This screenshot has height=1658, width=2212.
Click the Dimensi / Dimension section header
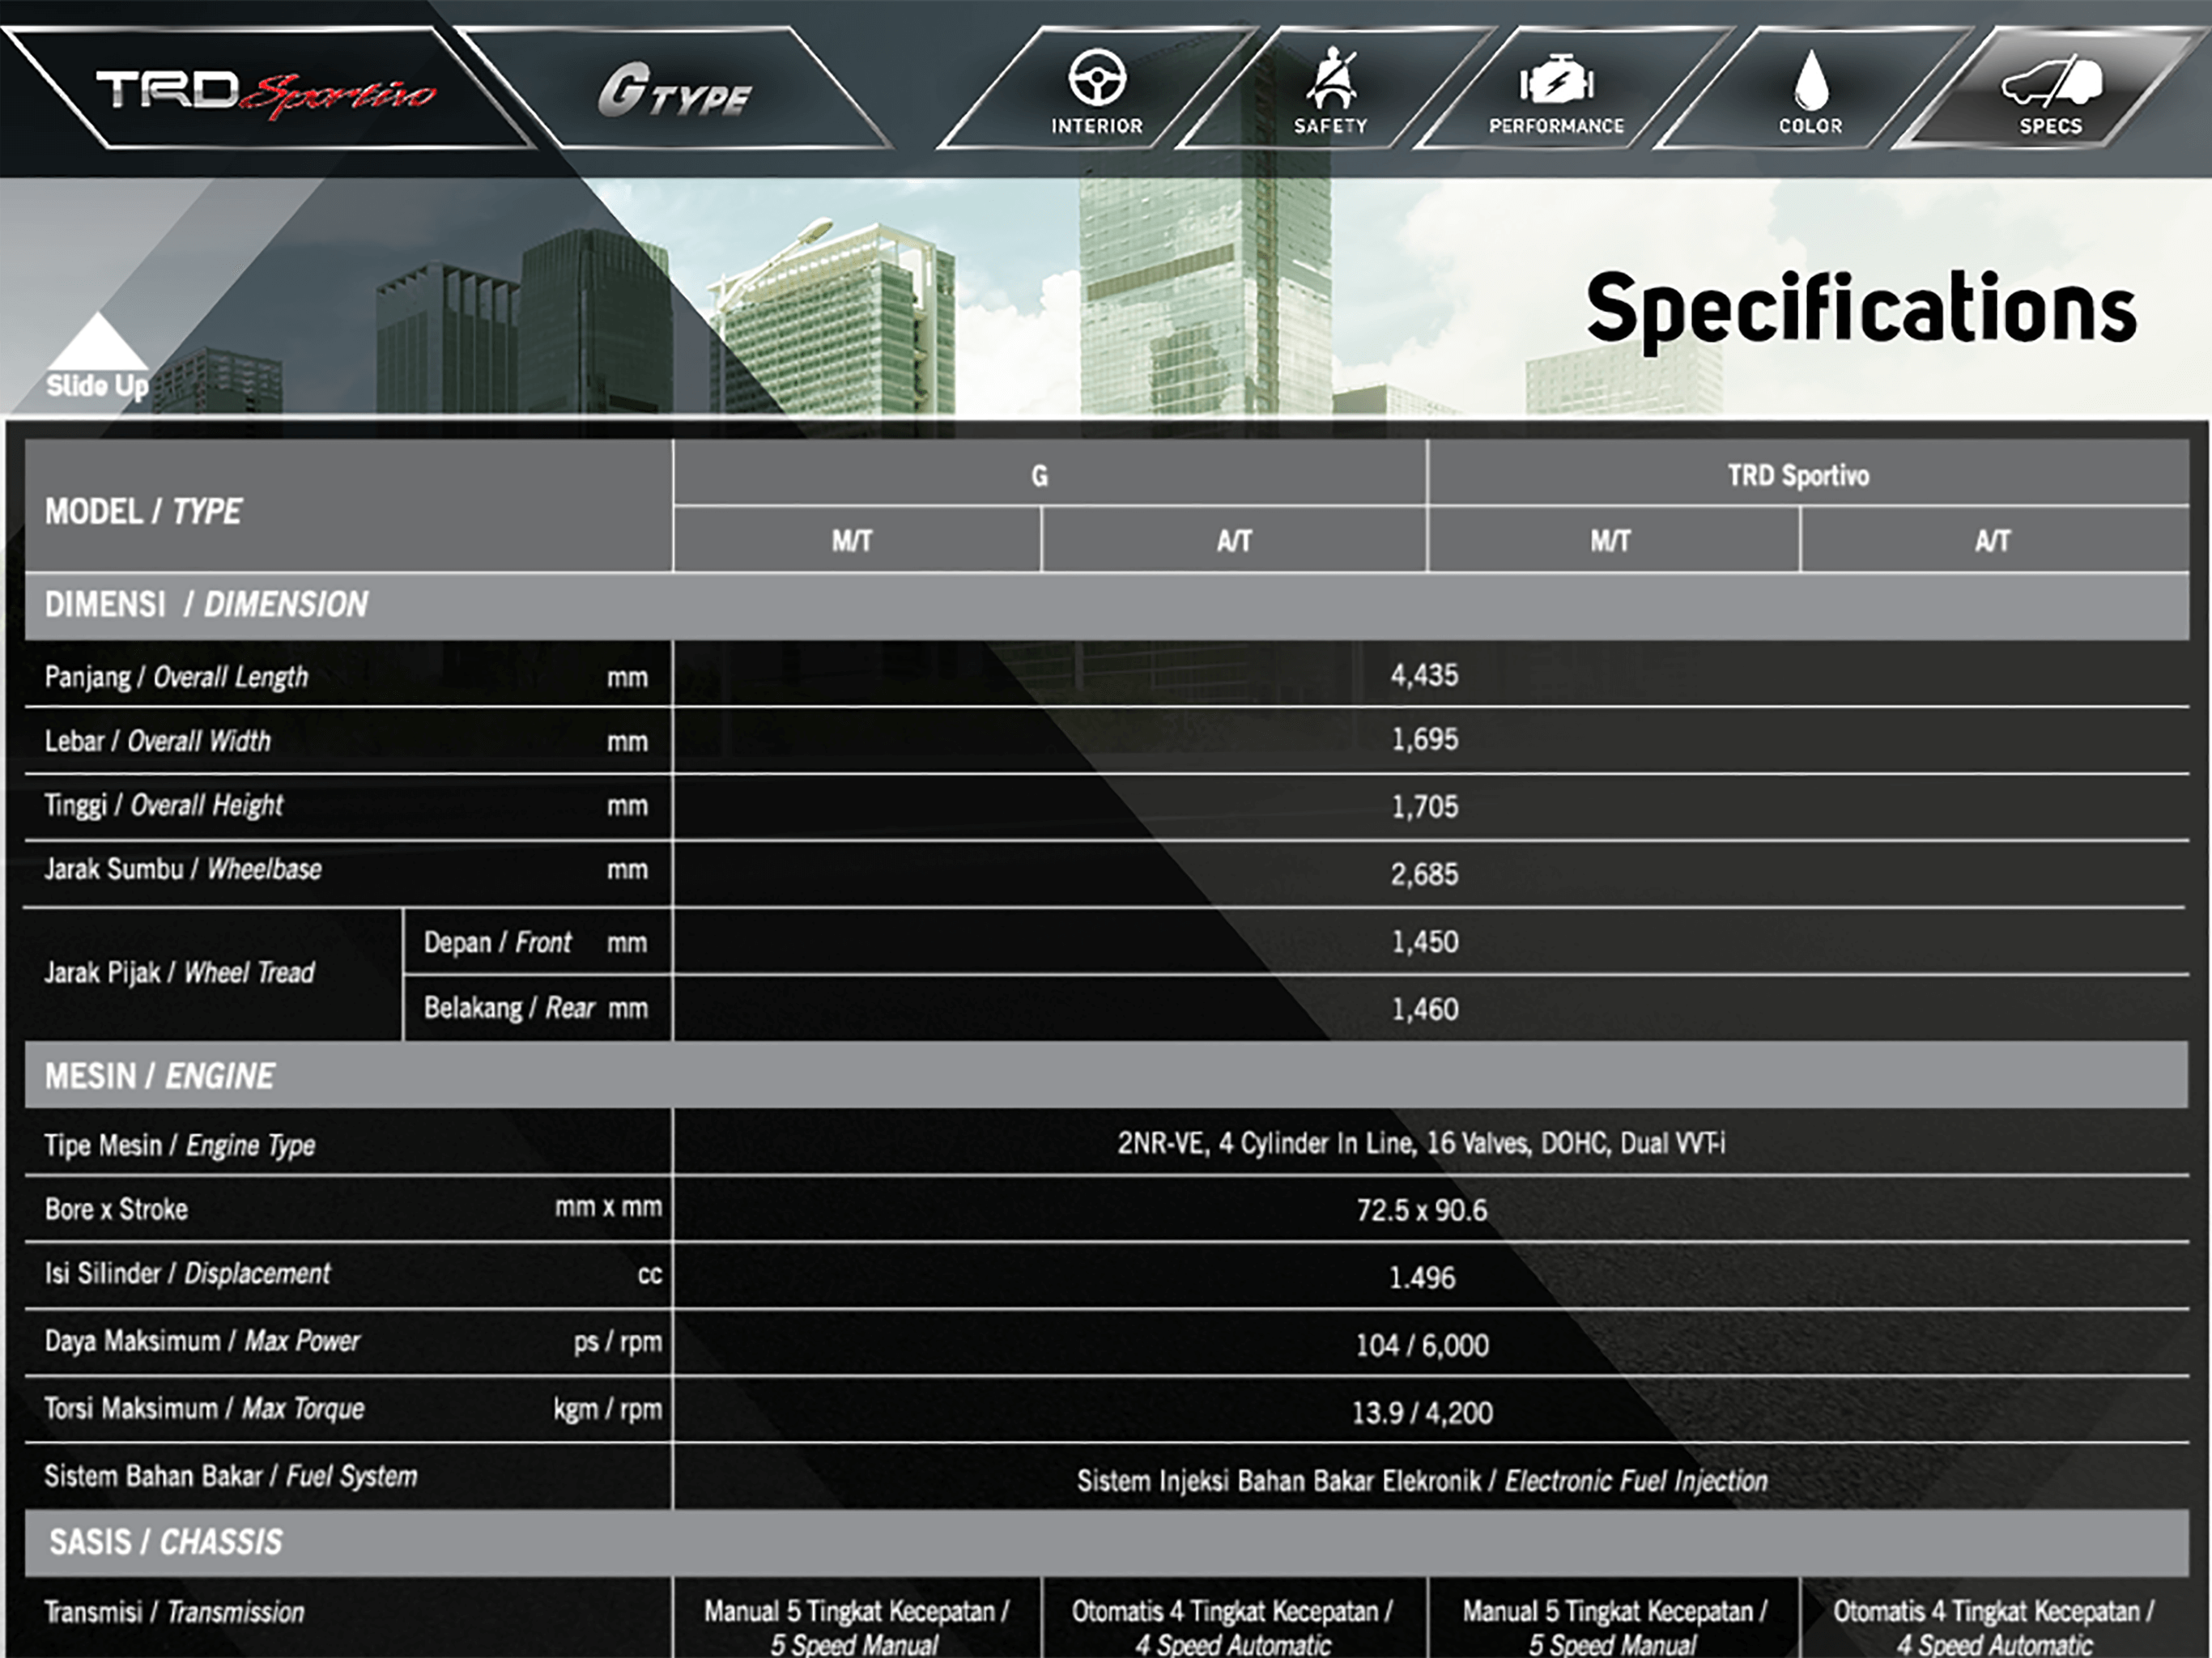(x=207, y=605)
